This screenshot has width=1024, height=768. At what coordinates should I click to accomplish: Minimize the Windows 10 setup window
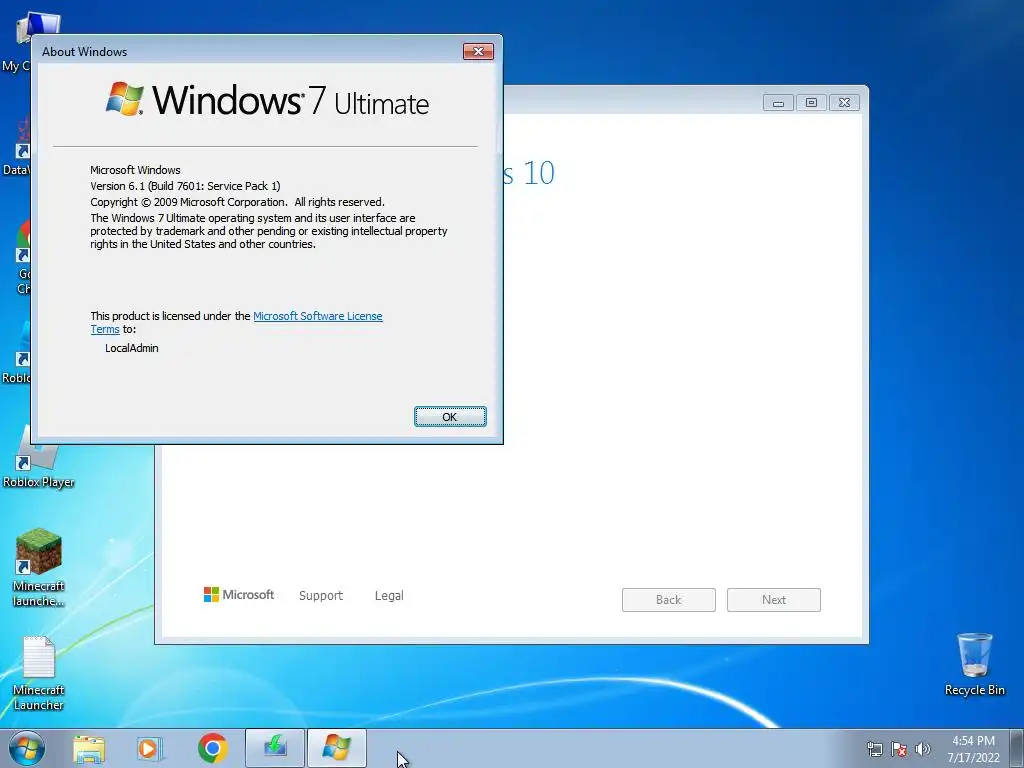pos(778,103)
